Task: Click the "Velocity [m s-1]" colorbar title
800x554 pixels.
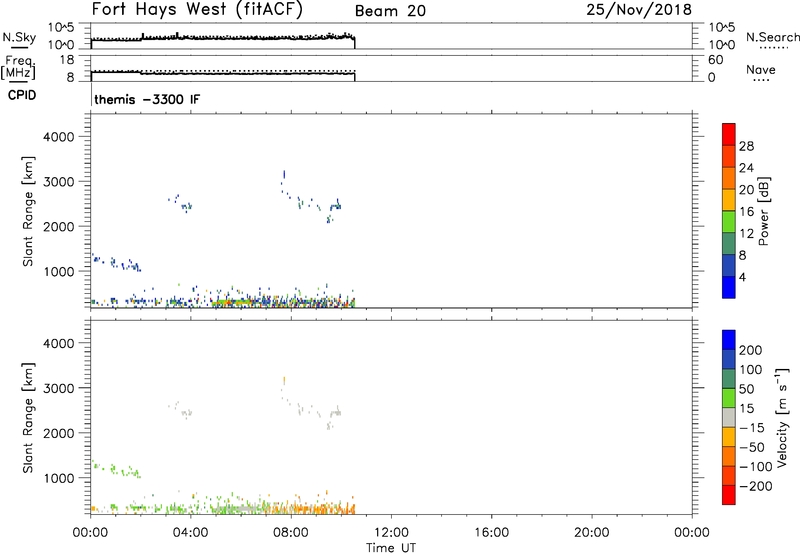Action: [x=782, y=417]
